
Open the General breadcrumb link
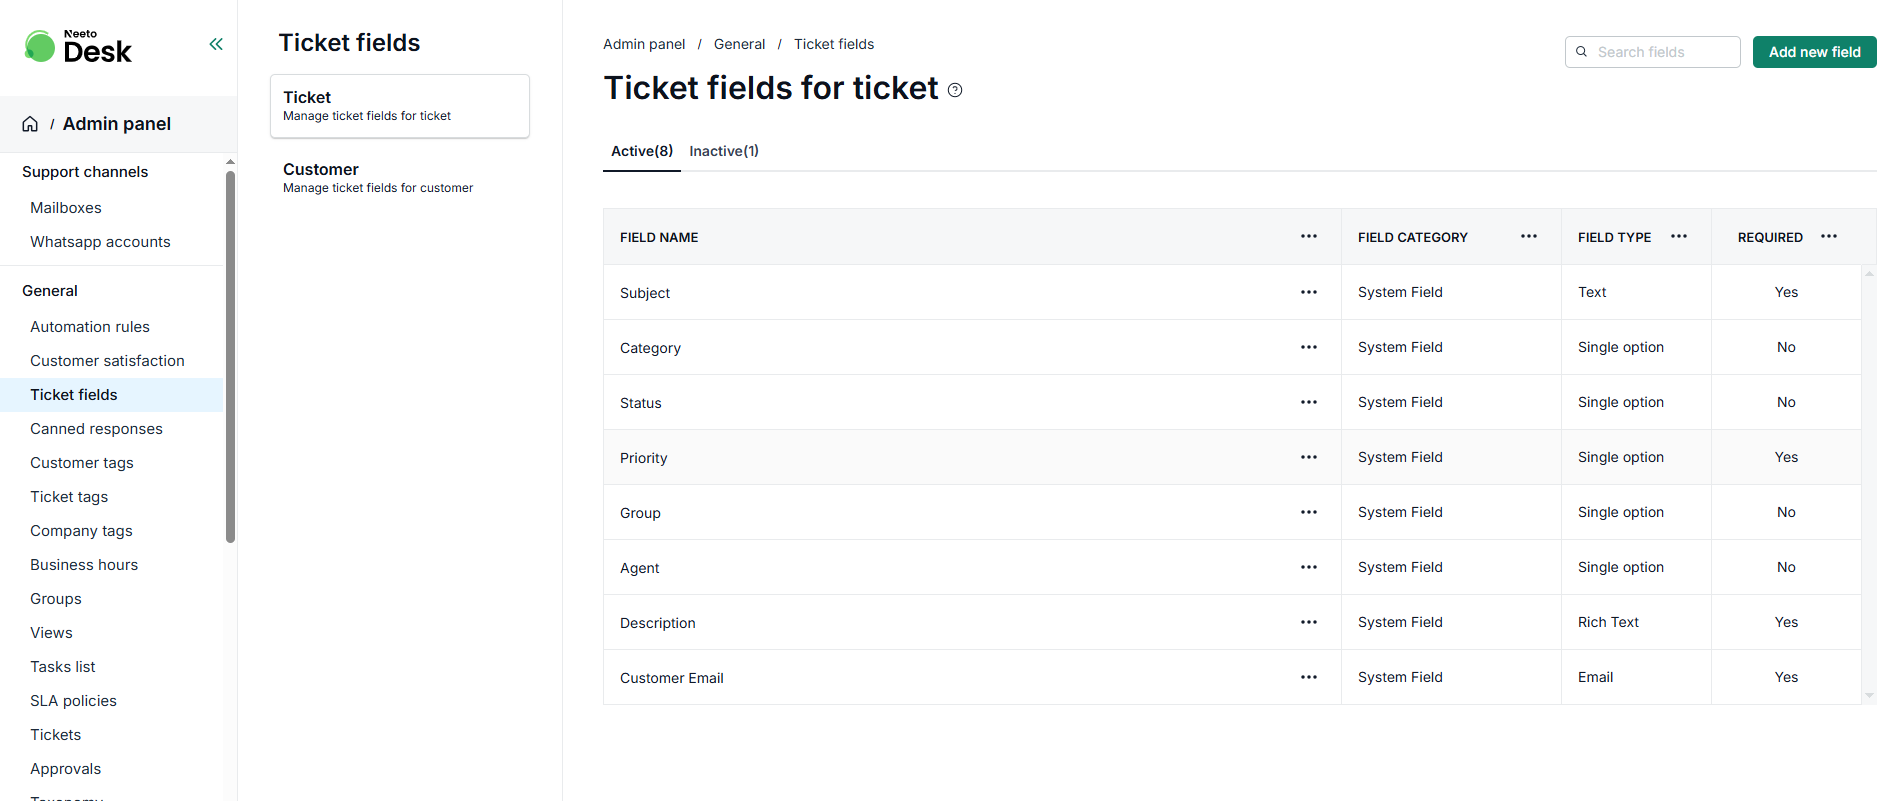739,44
